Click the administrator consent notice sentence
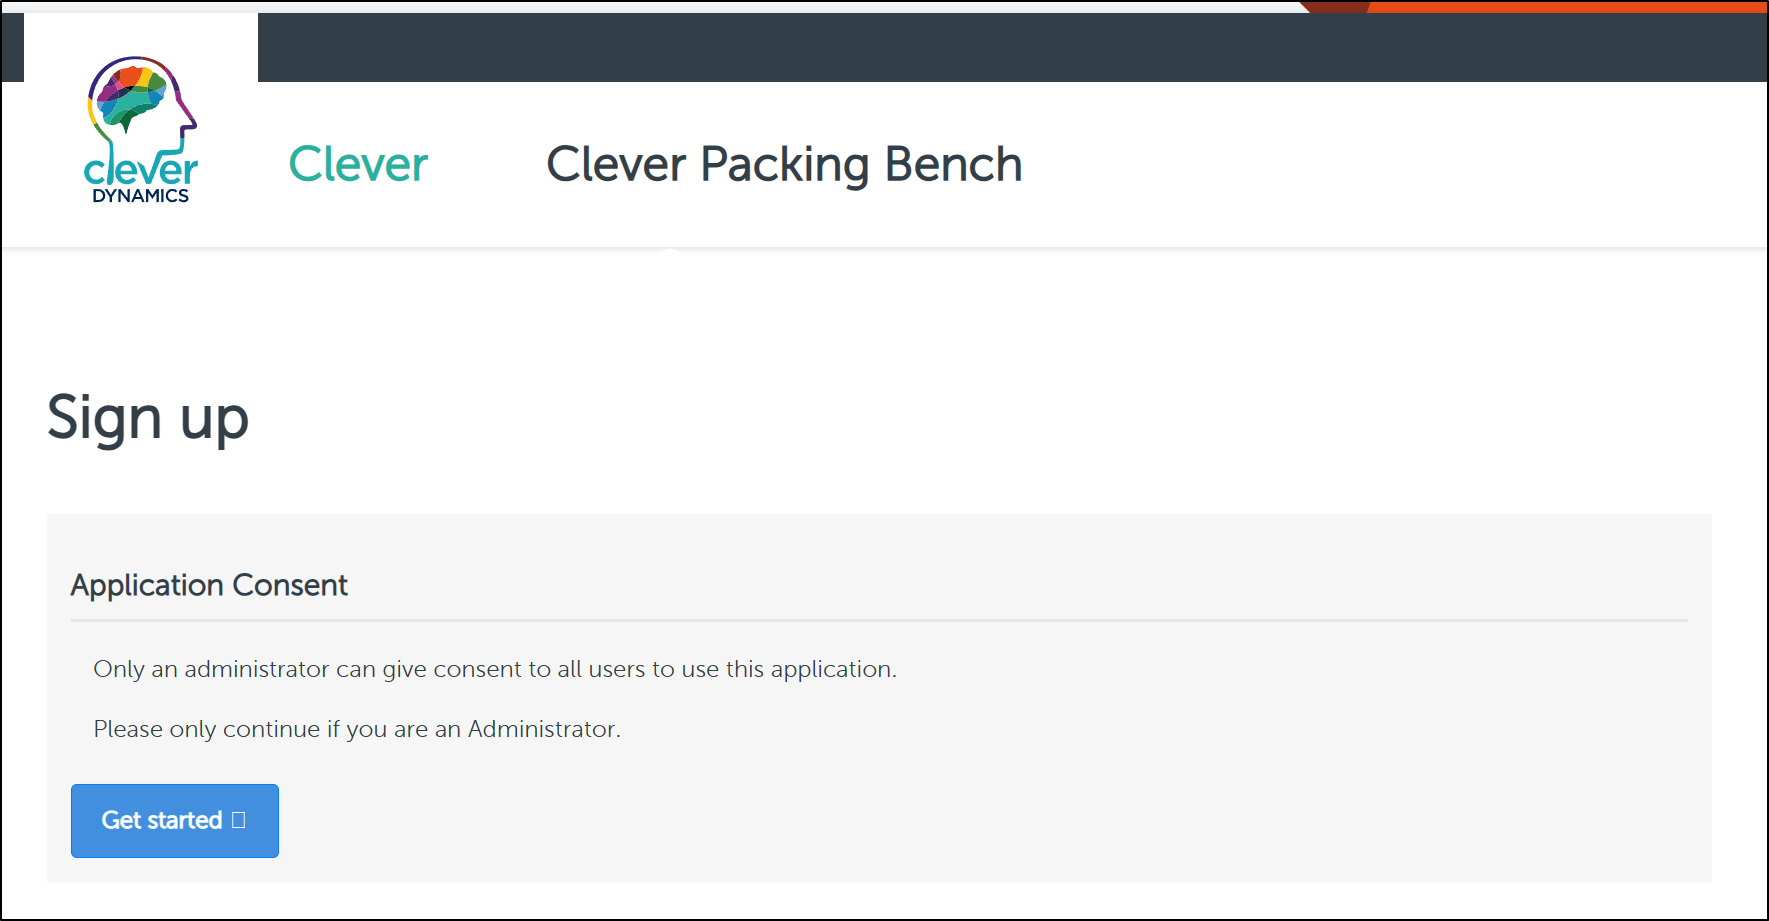Screen dimensions: 1769x921 pos(495,669)
